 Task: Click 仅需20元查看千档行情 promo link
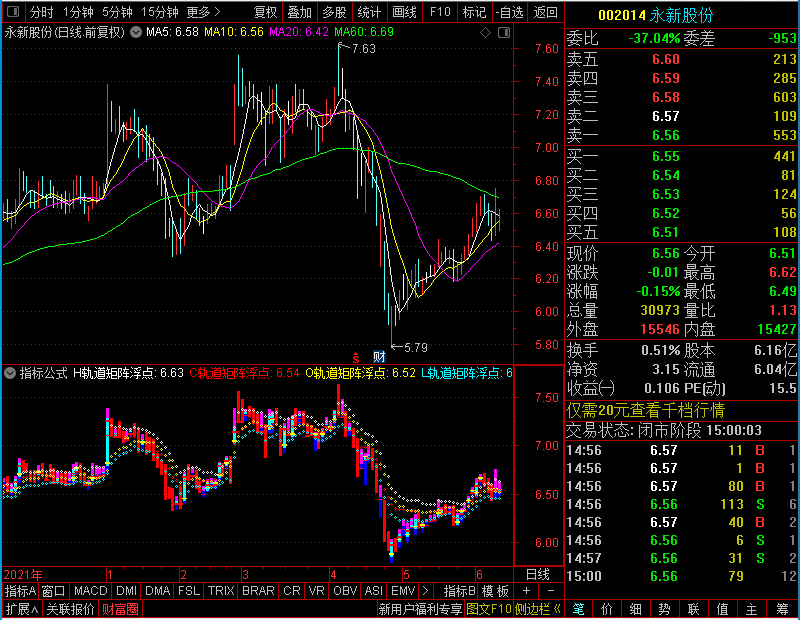pos(645,410)
